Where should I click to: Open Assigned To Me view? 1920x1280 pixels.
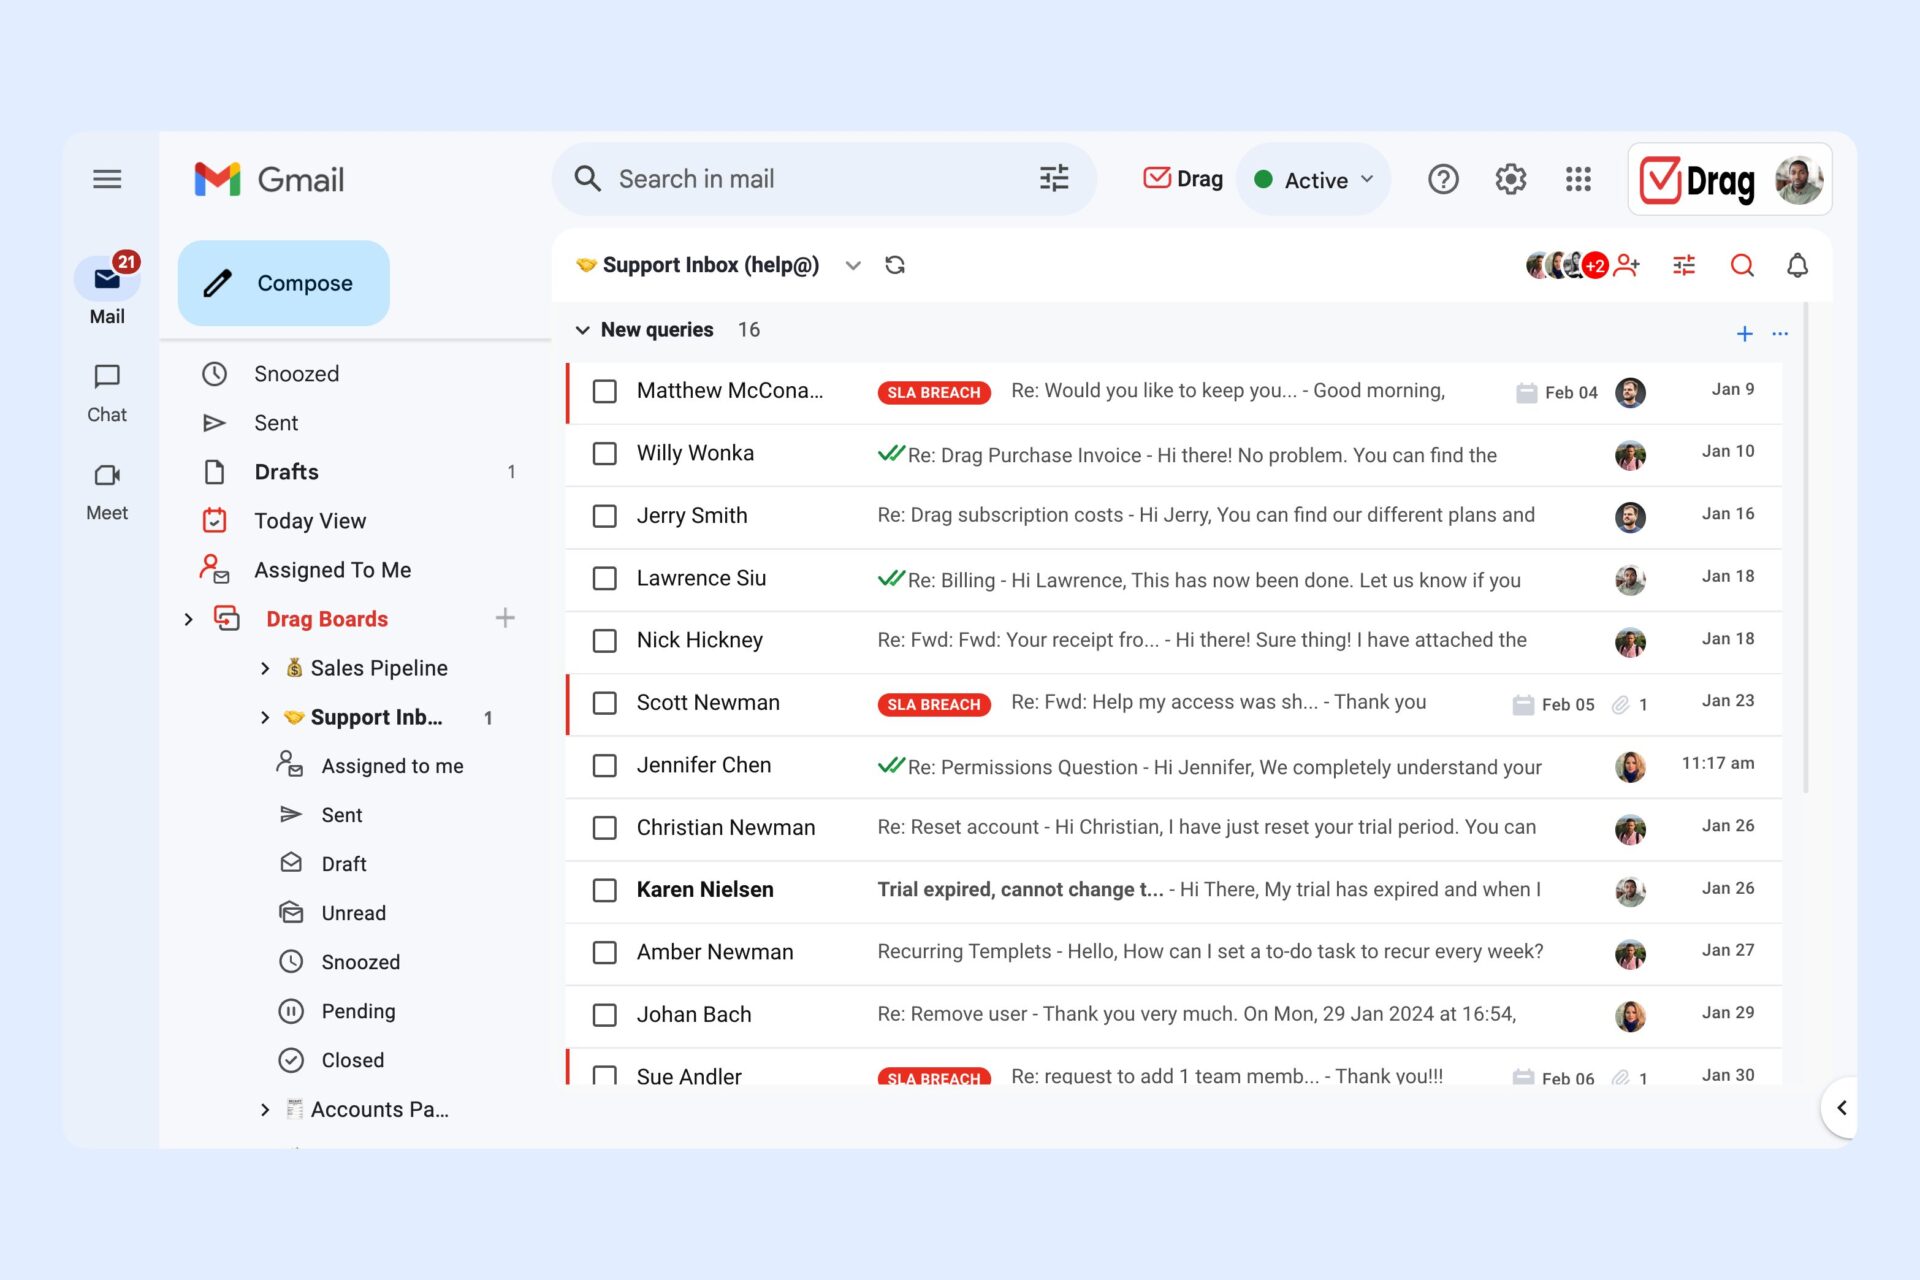(x=332, y=570)
